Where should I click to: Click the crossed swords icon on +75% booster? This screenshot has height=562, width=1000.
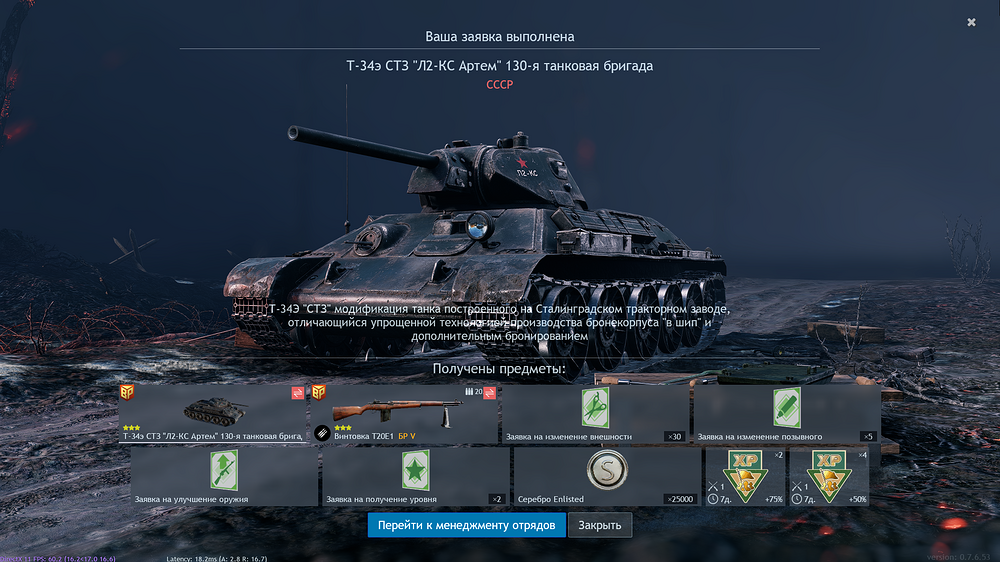coord(713,487)
